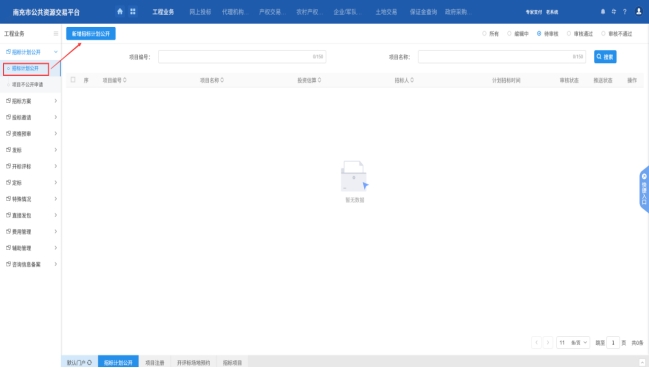Tick the table header select-all checkbox
Viewport: 649px width, 368px height.
click(x=73, y=80)
